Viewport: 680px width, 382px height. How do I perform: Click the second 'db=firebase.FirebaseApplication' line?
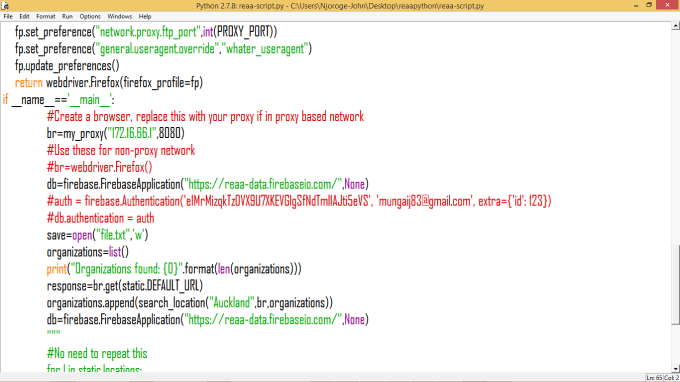tap(207, 320)
